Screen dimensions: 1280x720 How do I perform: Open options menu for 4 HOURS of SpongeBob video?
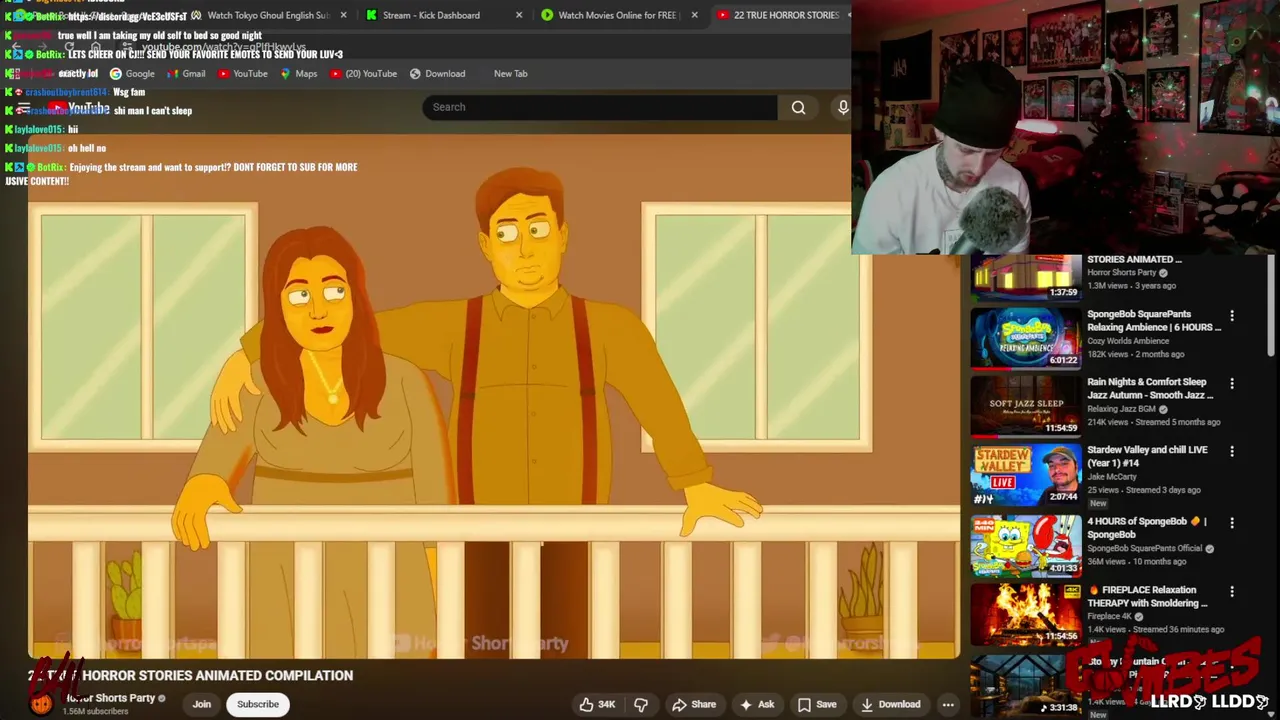1232,523
